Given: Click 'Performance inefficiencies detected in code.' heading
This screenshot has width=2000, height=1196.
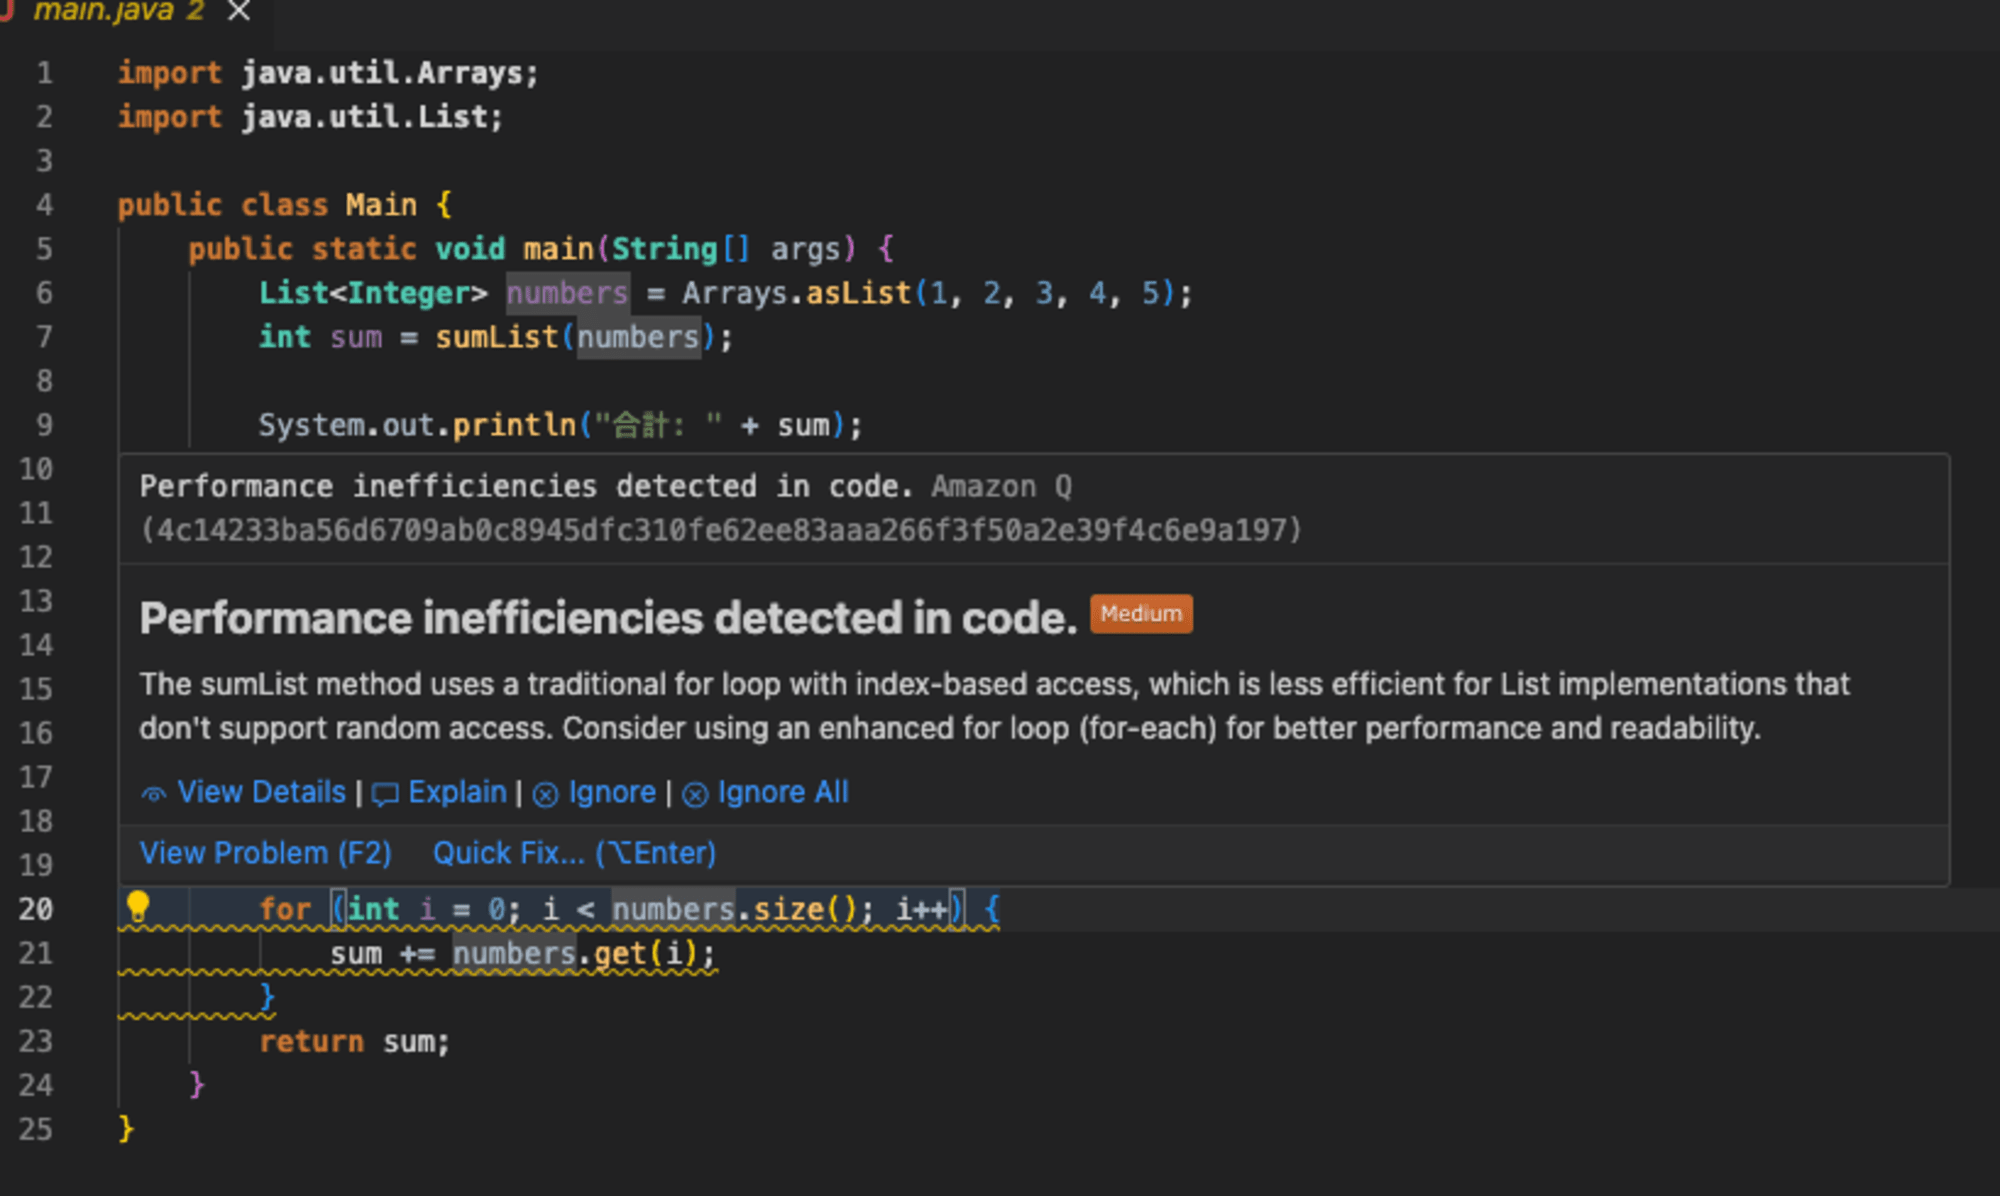Looking at the screenshot, I should pyautogui.click(x=608, y=618).
